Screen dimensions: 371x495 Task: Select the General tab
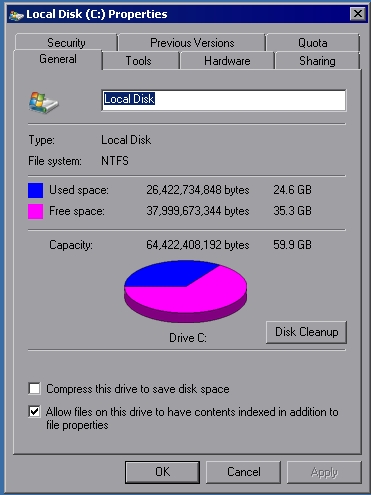[x=58, y=59]
